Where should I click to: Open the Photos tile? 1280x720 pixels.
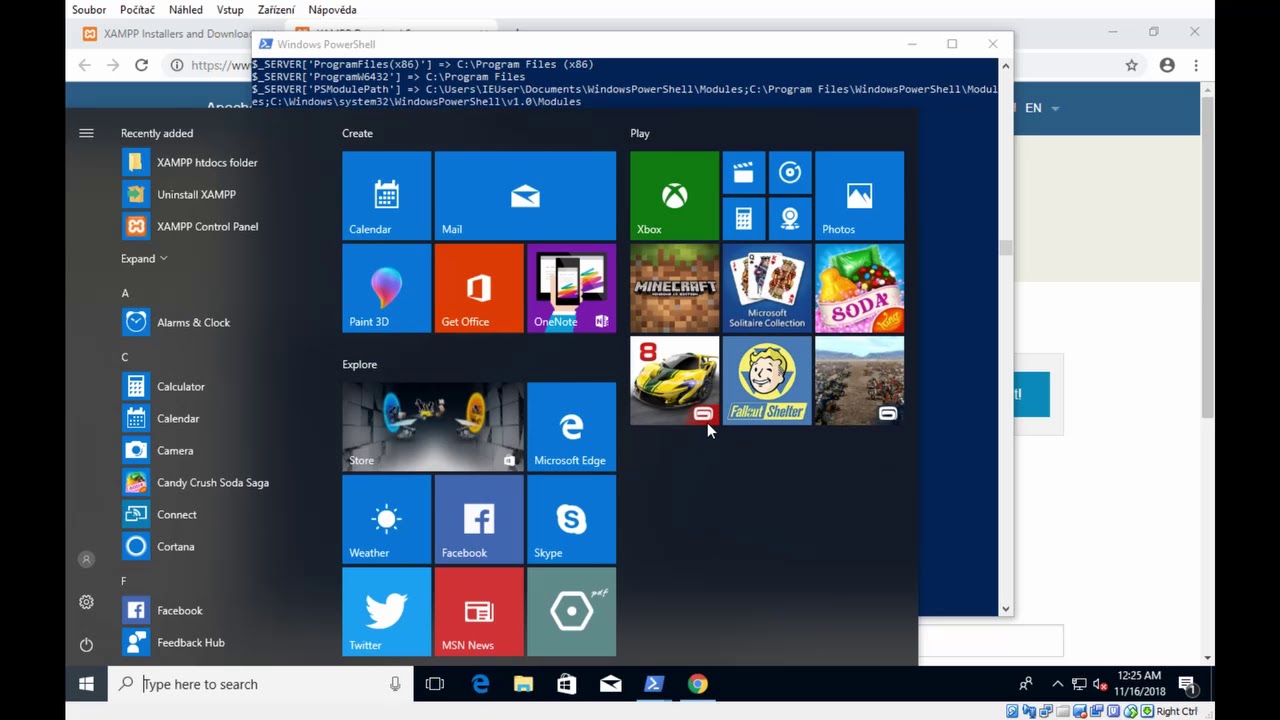[859, 195]
